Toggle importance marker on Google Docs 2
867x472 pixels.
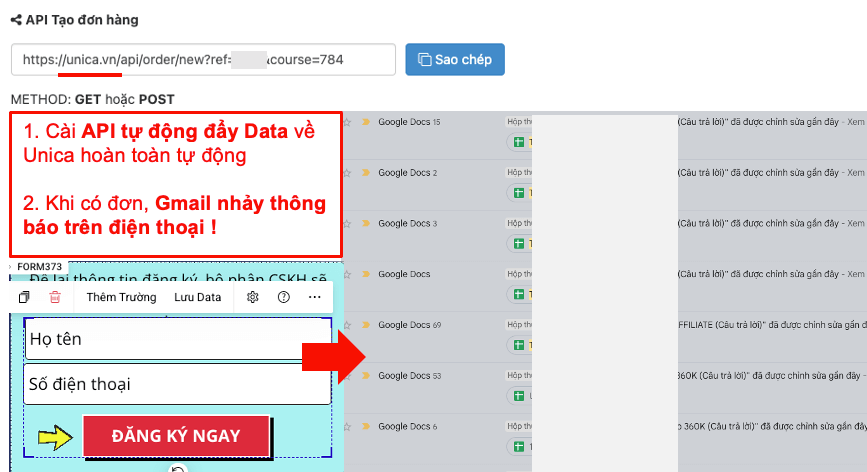tap(365, 172)
